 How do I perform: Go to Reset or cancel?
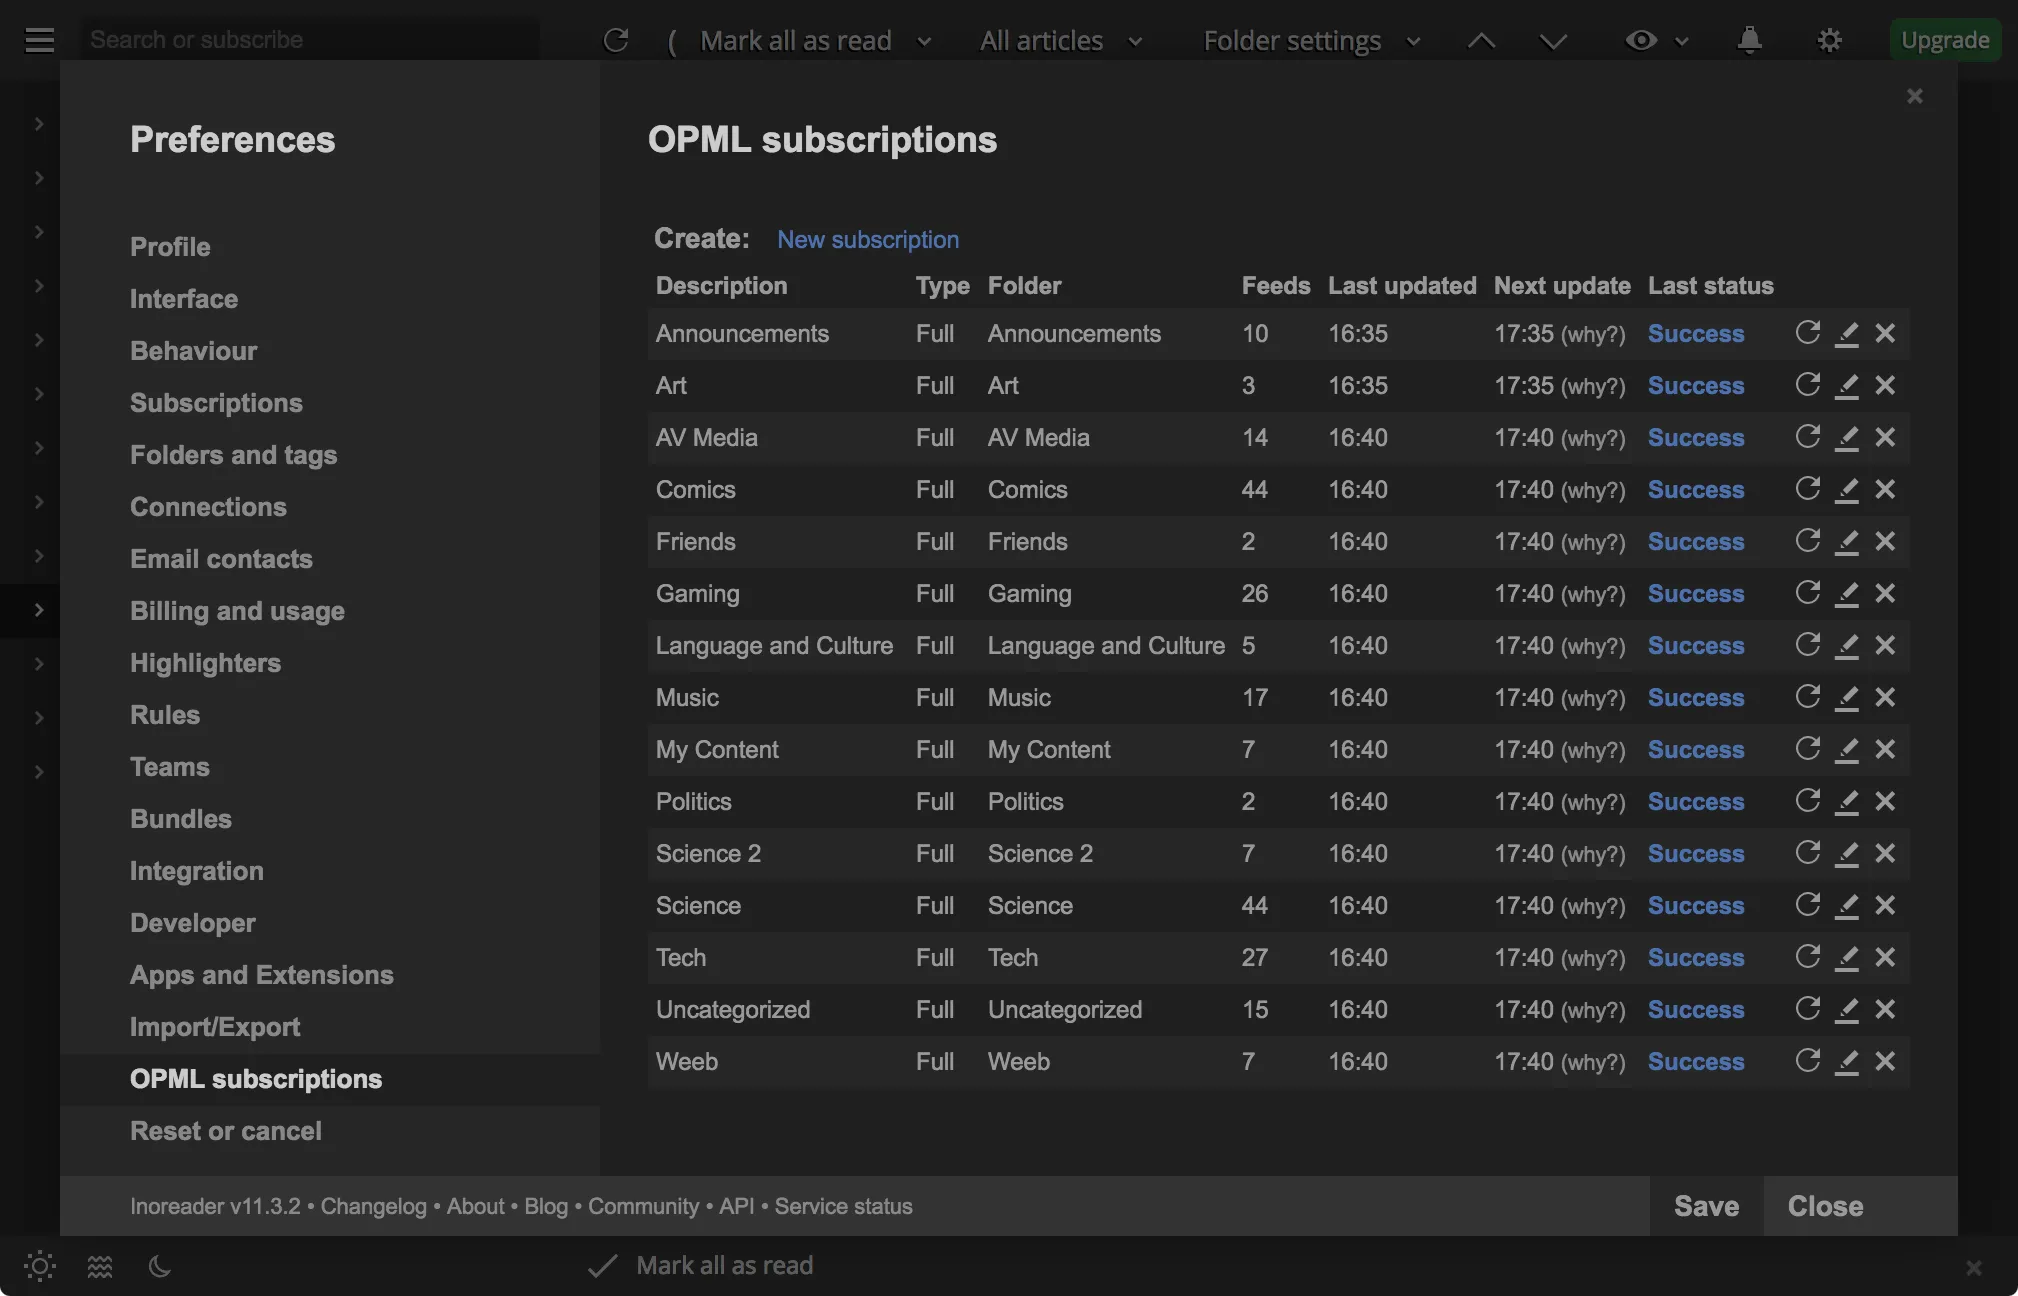[x=226, y=1131]
